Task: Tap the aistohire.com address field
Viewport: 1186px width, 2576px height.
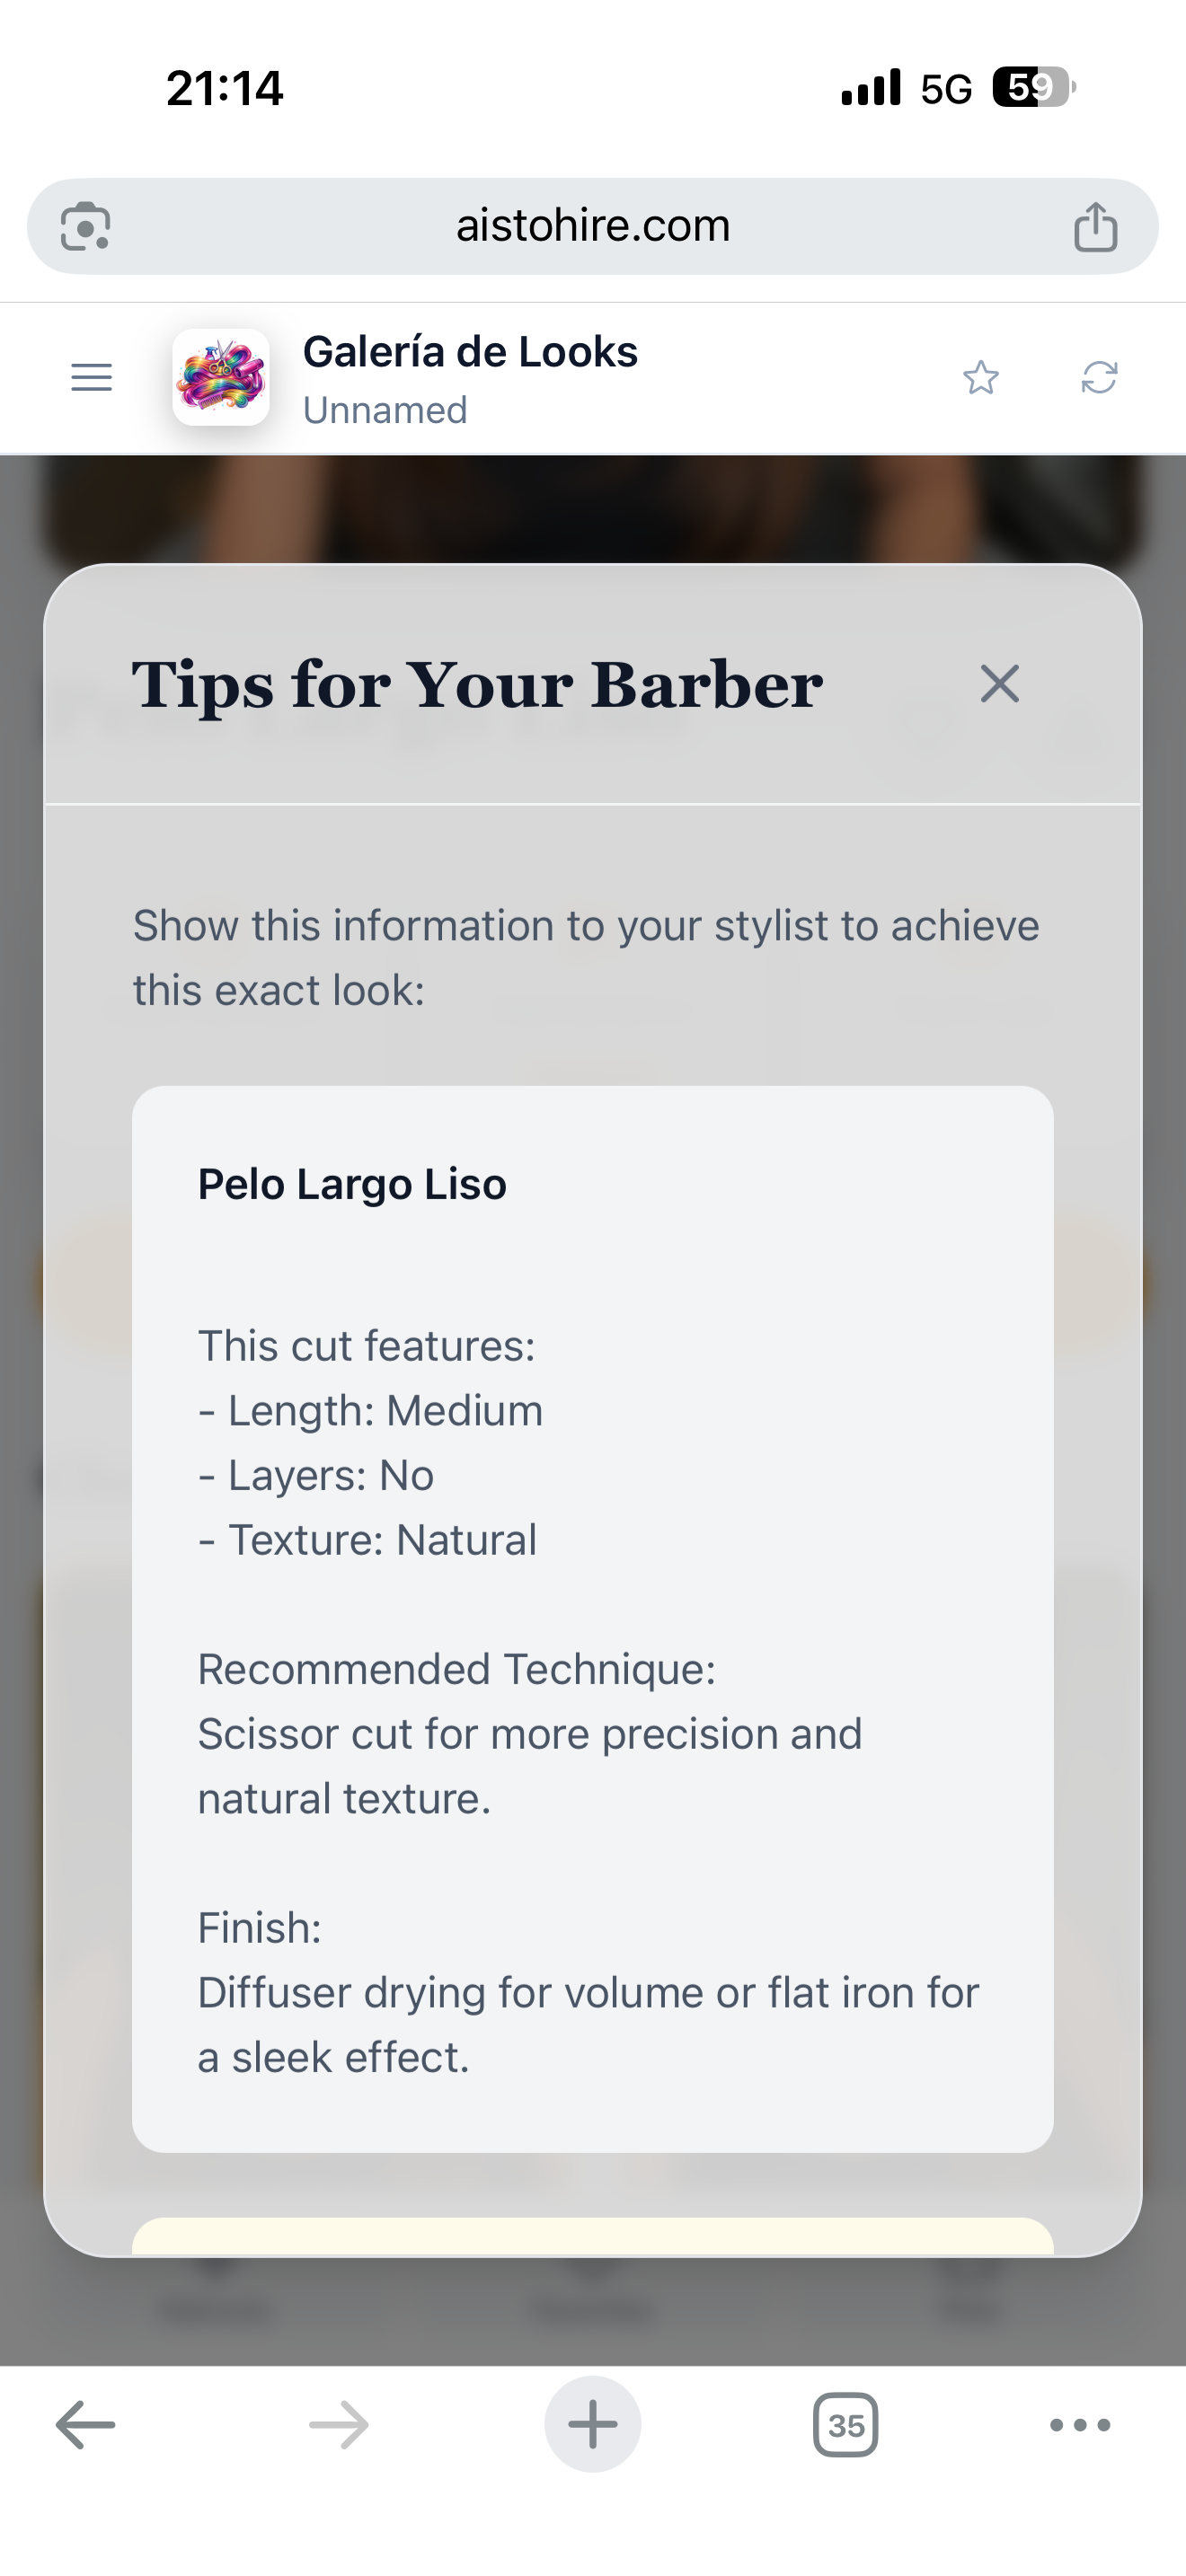Action: tap(593, 226)
